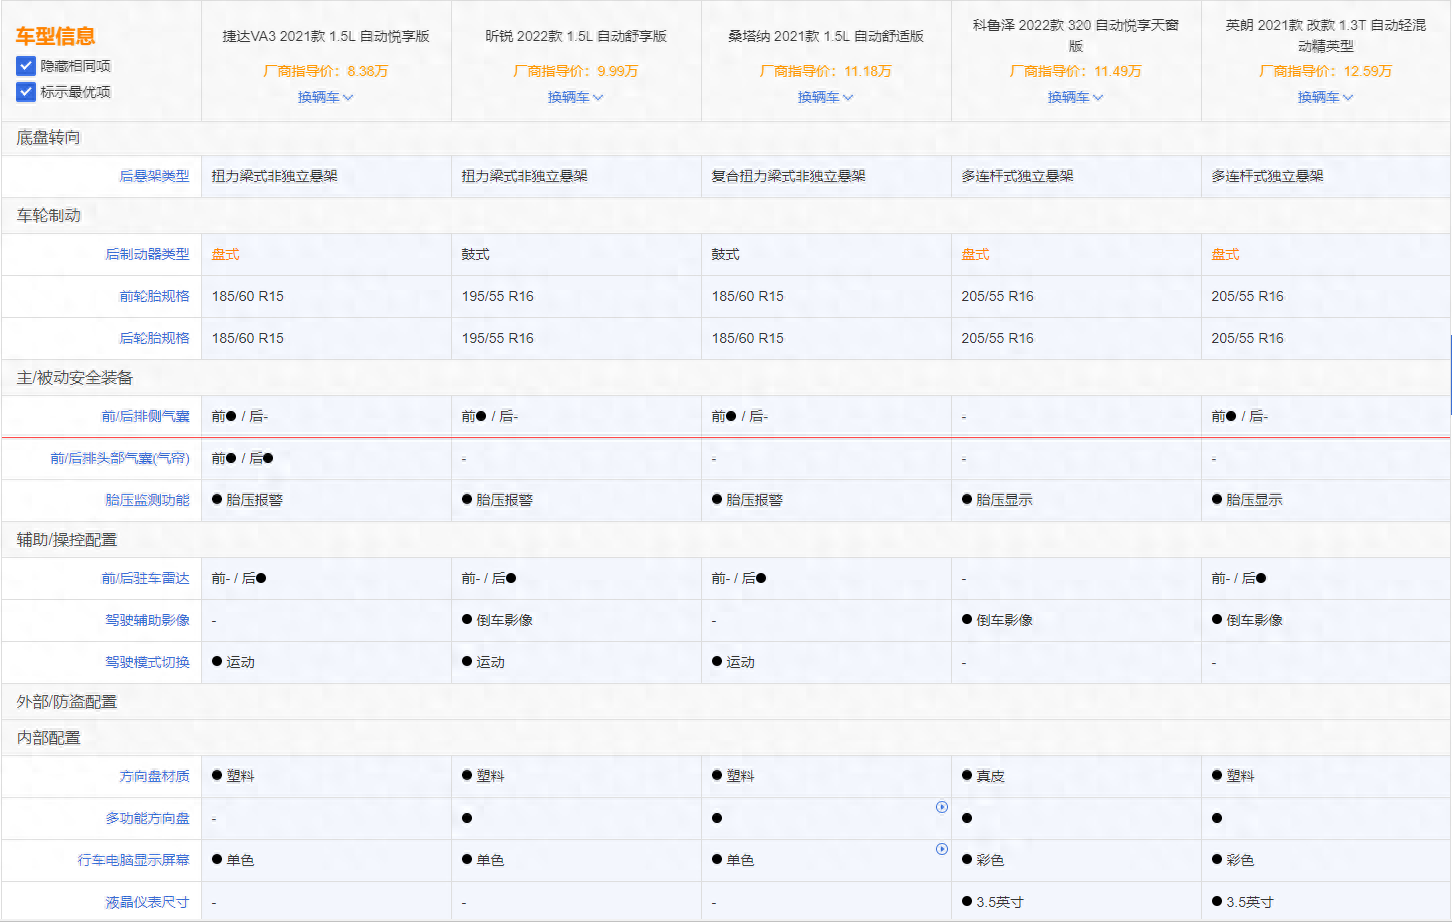Click the 昕锐 2022款 1.5L 自动舒享版 title
The width and height of the screenshot is (1452, 922).
point(576,36)
